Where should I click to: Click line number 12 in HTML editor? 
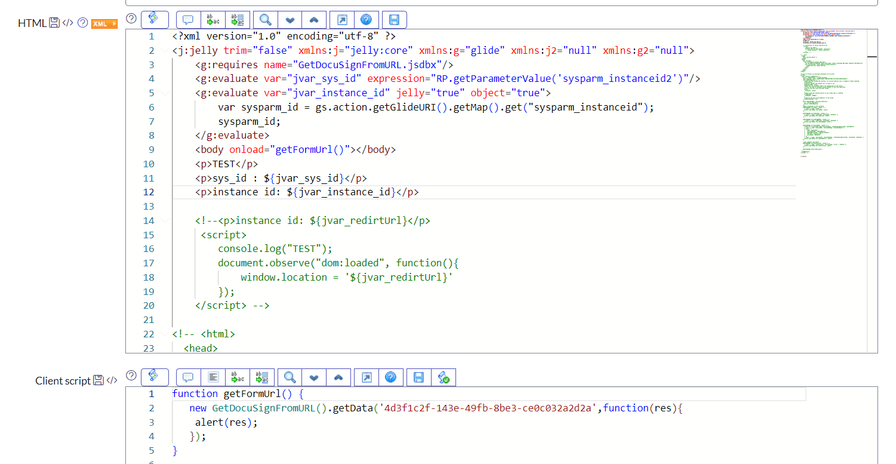(149, 192)
